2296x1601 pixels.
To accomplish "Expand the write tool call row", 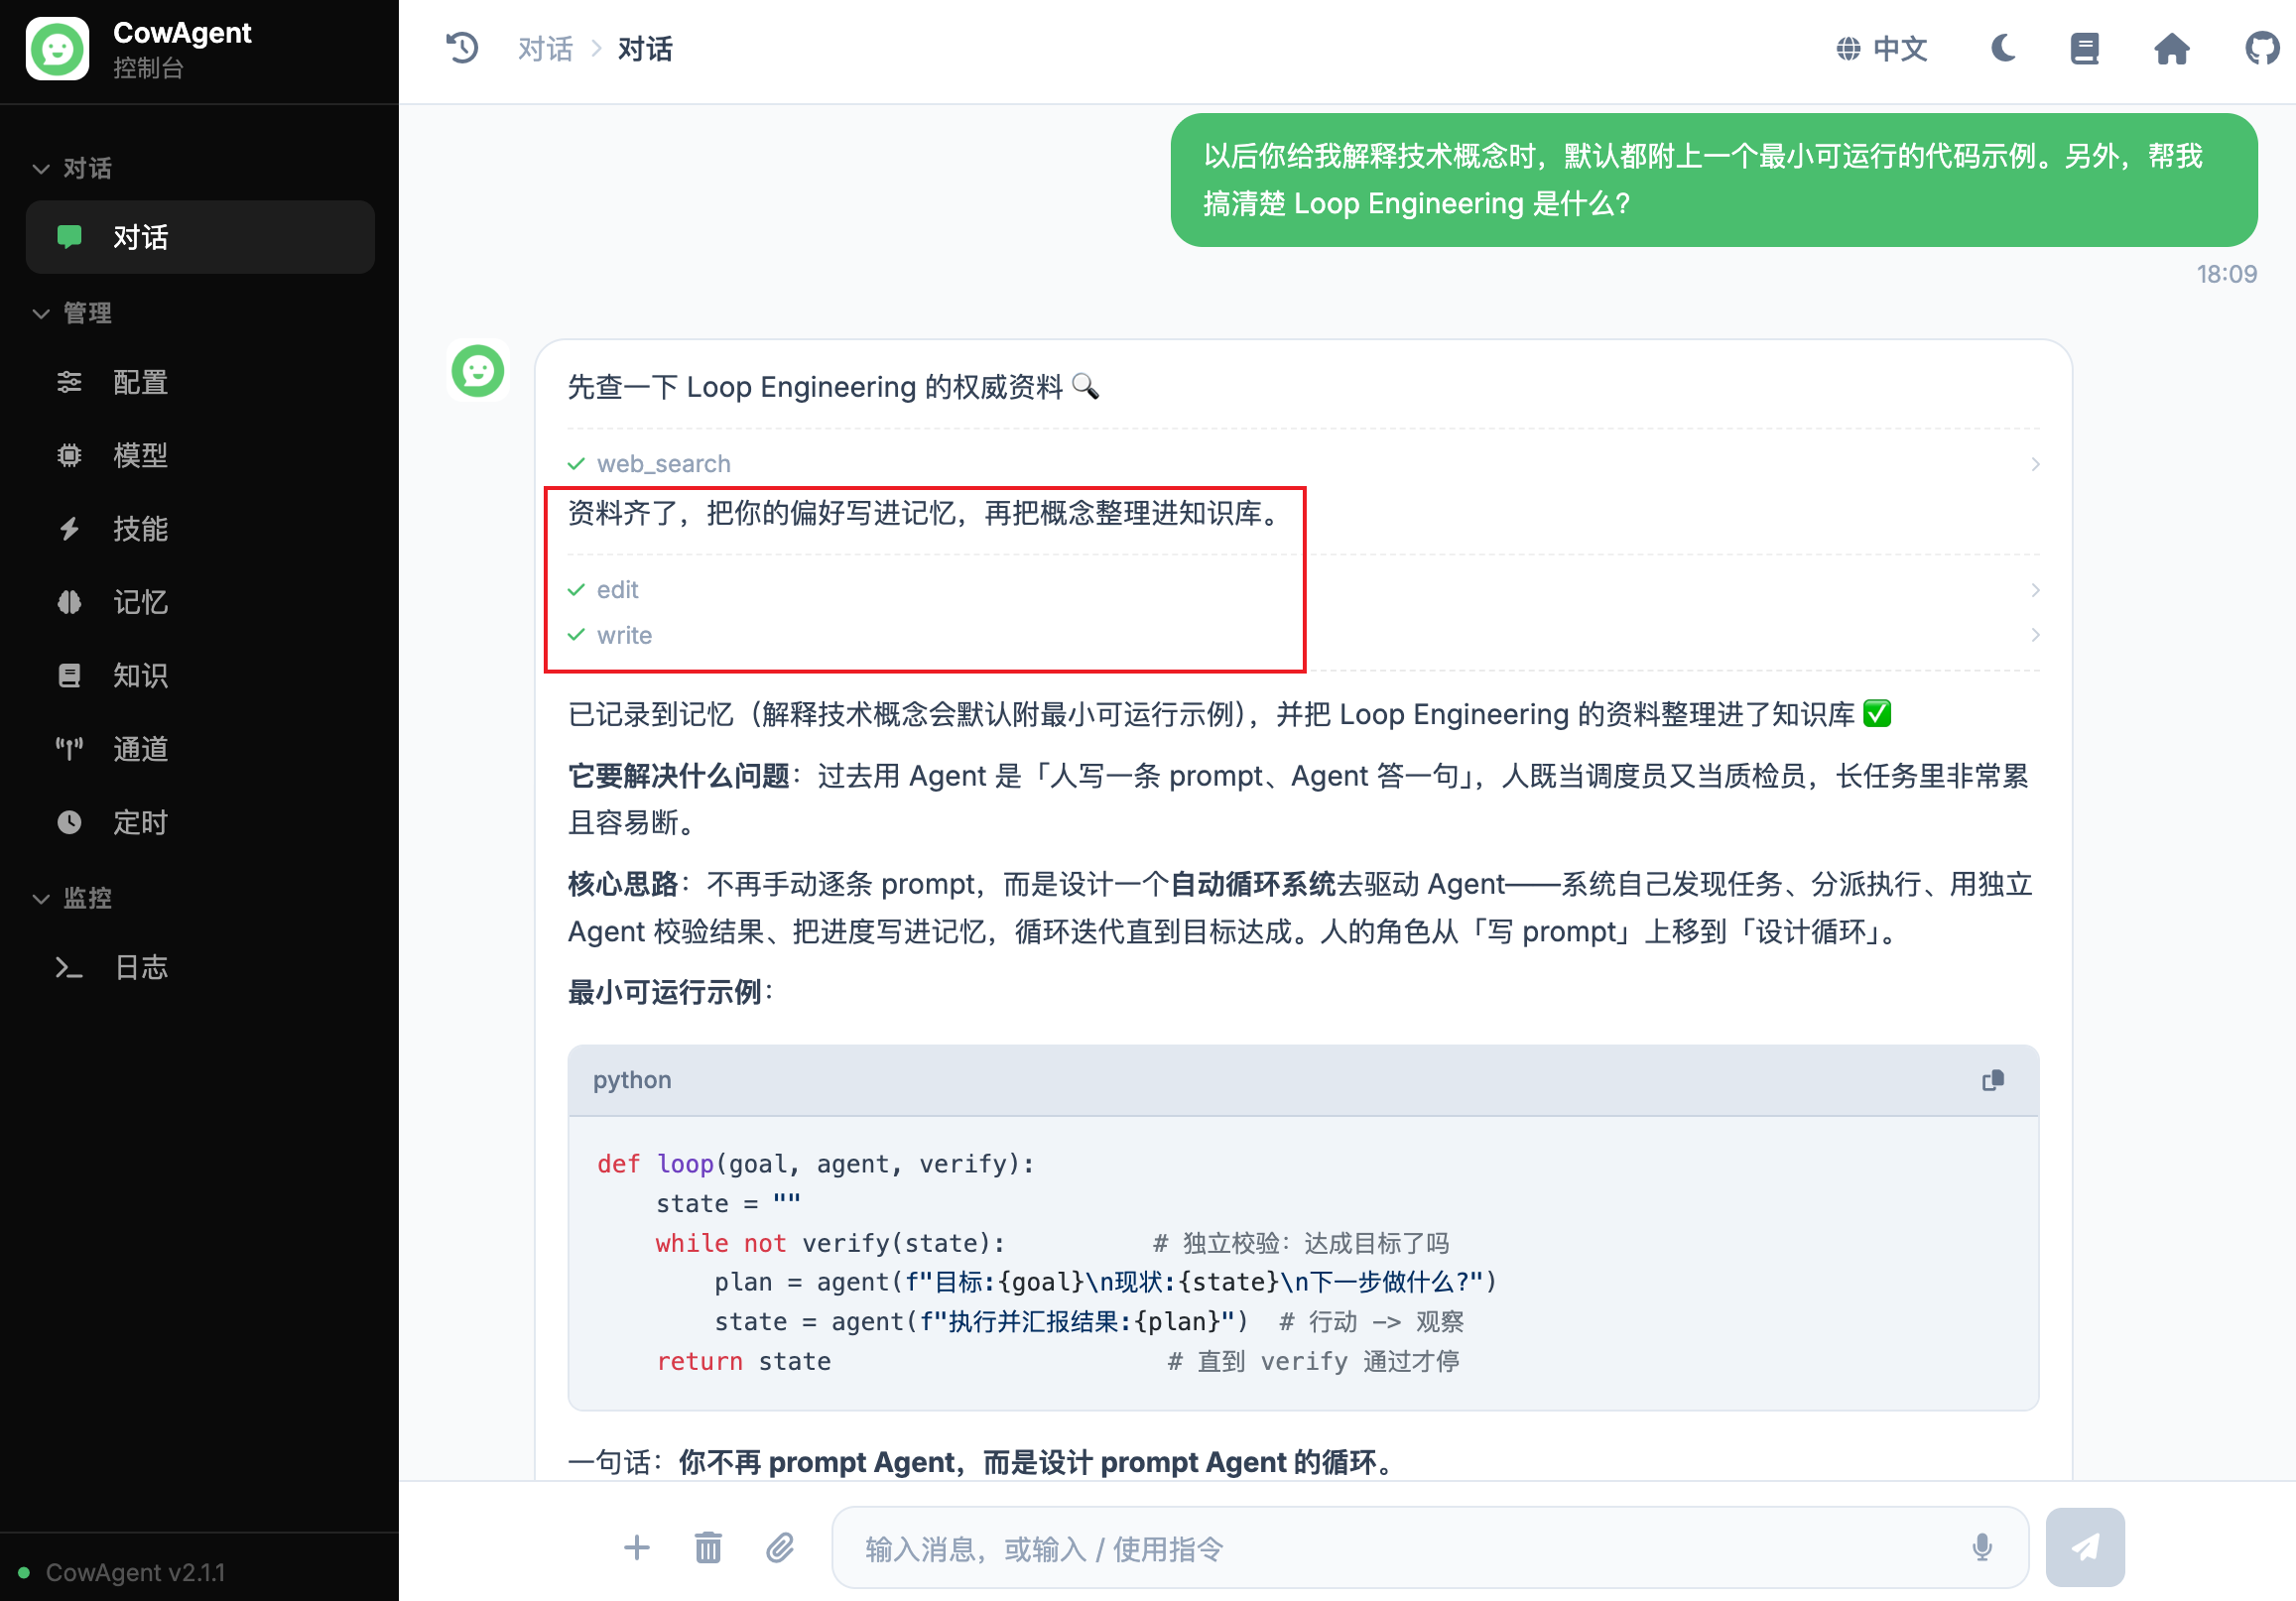I will pos(1303,635).
